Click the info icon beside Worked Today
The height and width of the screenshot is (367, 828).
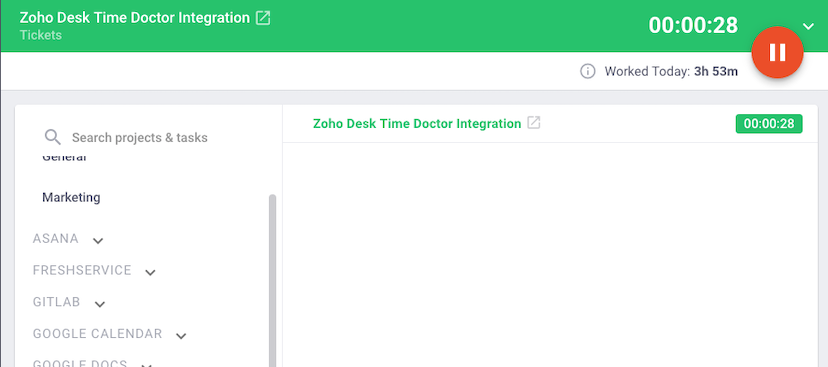point(587,71)
